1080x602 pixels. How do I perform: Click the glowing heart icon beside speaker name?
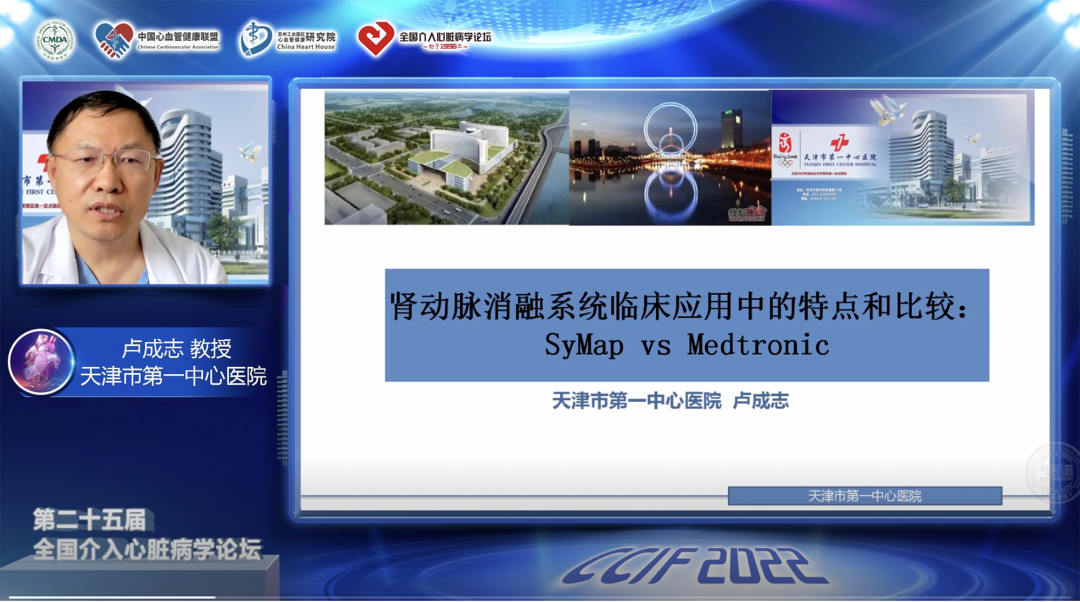click(x=42, y=361)
